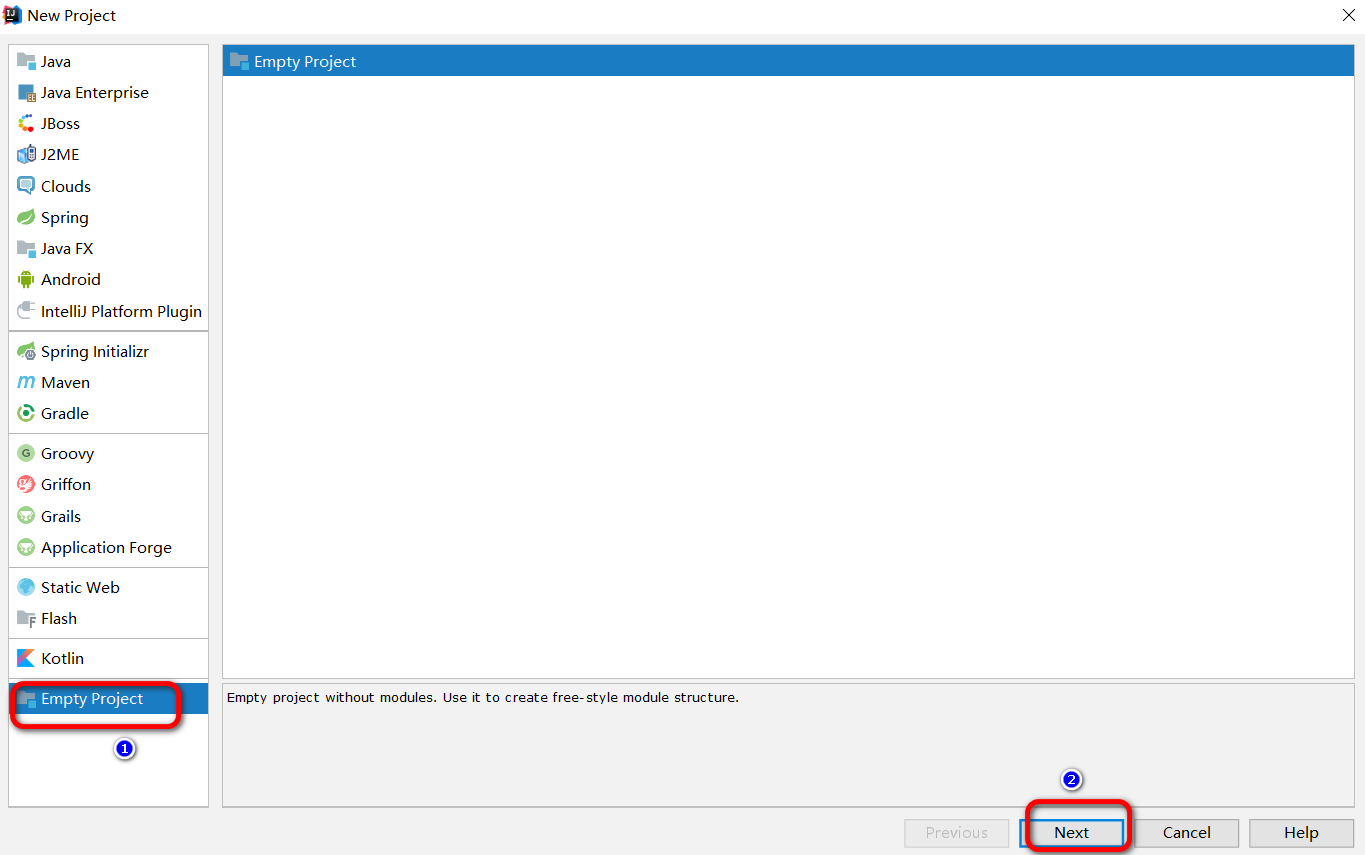Click the Maven 'm' icon
1365x855 pixels.
point(26,382)
